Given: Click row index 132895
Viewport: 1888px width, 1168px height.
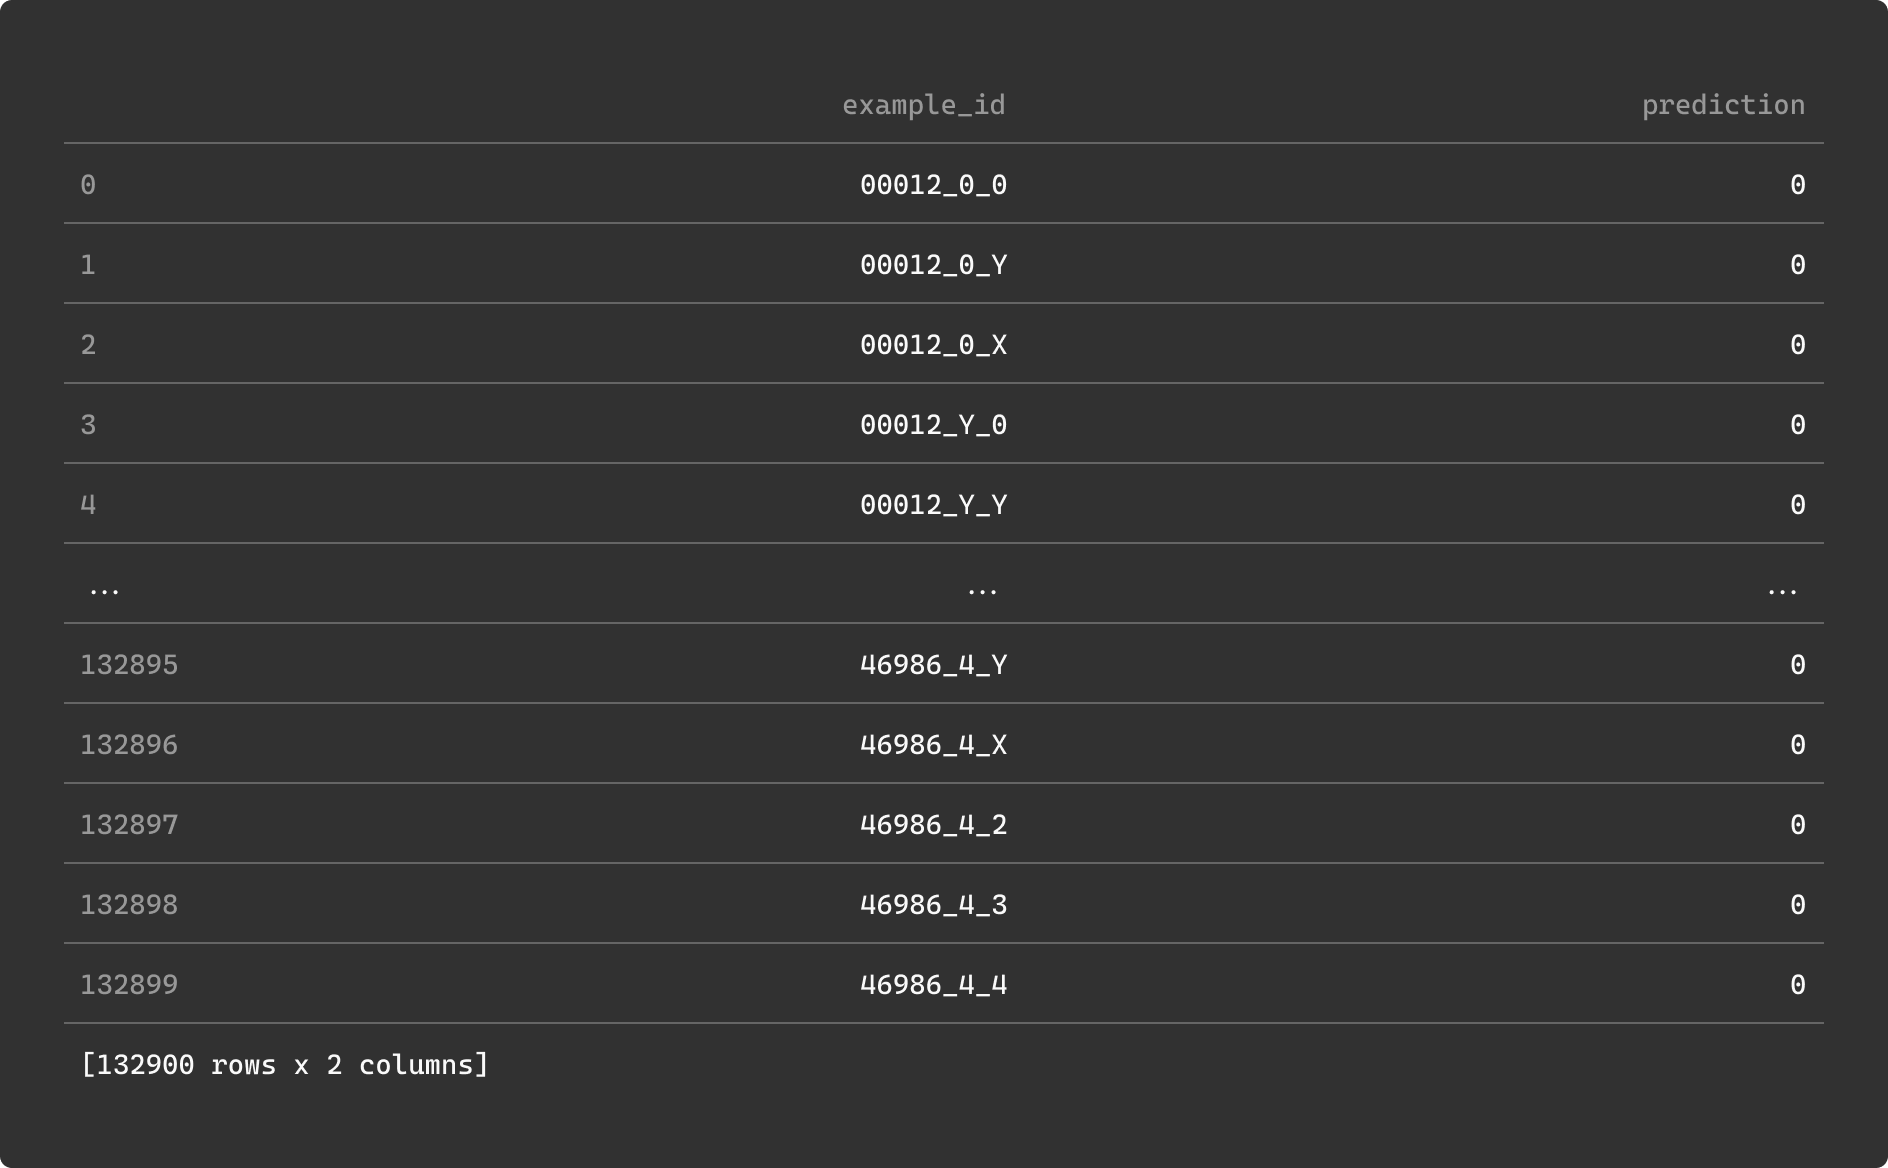Looking at the screenshot, I should pos(129,665).
